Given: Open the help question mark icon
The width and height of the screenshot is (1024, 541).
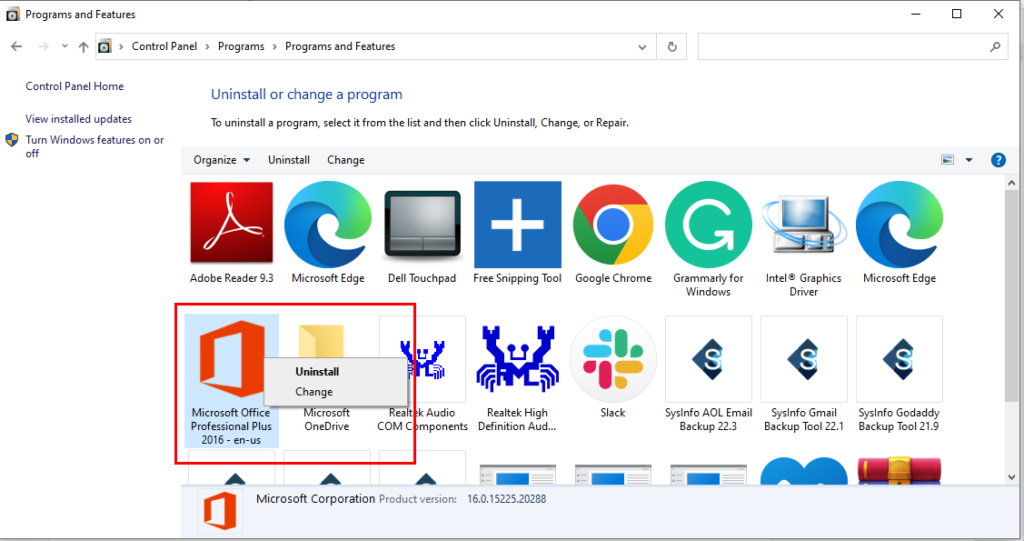Looking at the screenshot, I should point(998,160).
